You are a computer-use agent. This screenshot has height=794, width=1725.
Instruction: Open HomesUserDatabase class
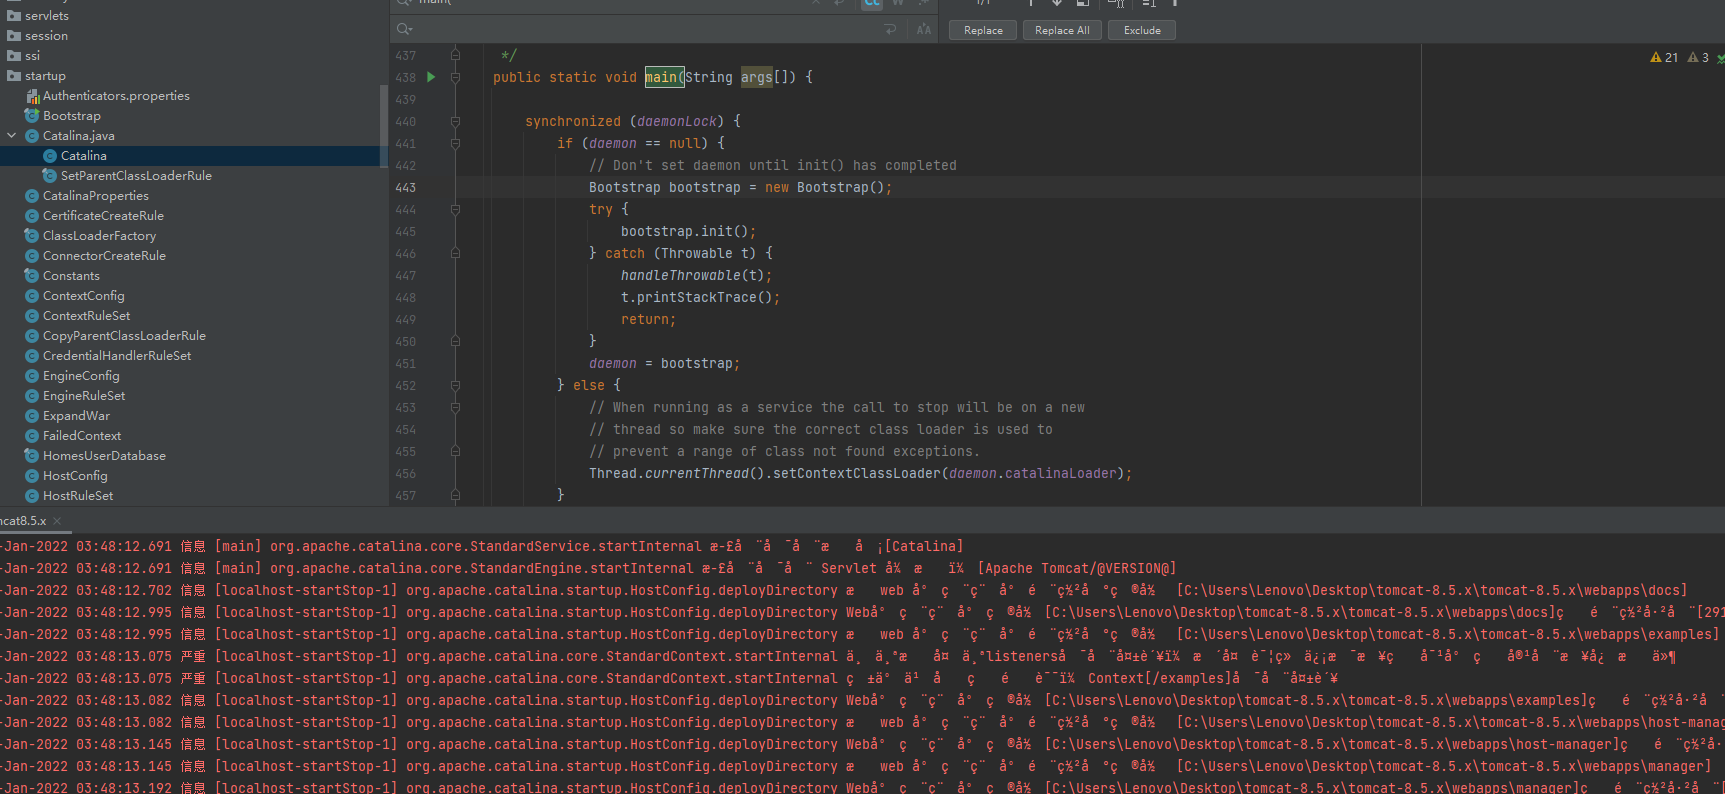tap(104, 456)
